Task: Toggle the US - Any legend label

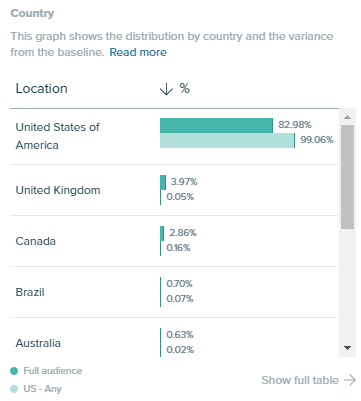Action: tap(42, 389)
